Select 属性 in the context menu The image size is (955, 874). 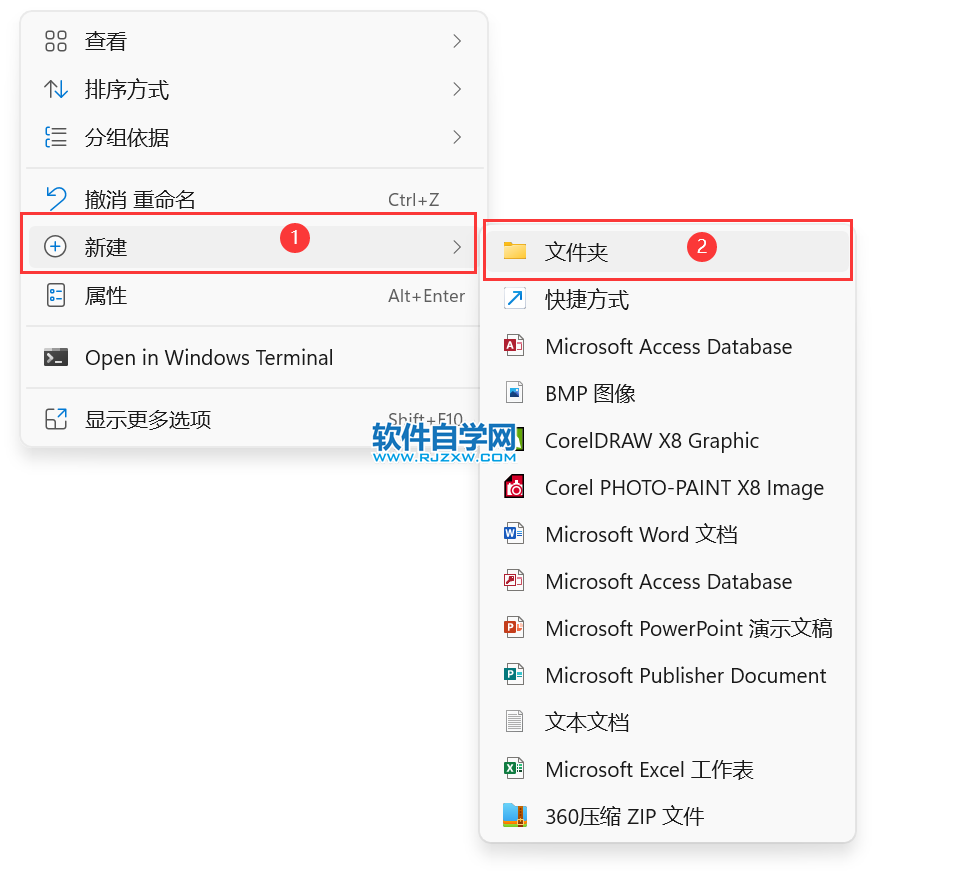point(254,296)
